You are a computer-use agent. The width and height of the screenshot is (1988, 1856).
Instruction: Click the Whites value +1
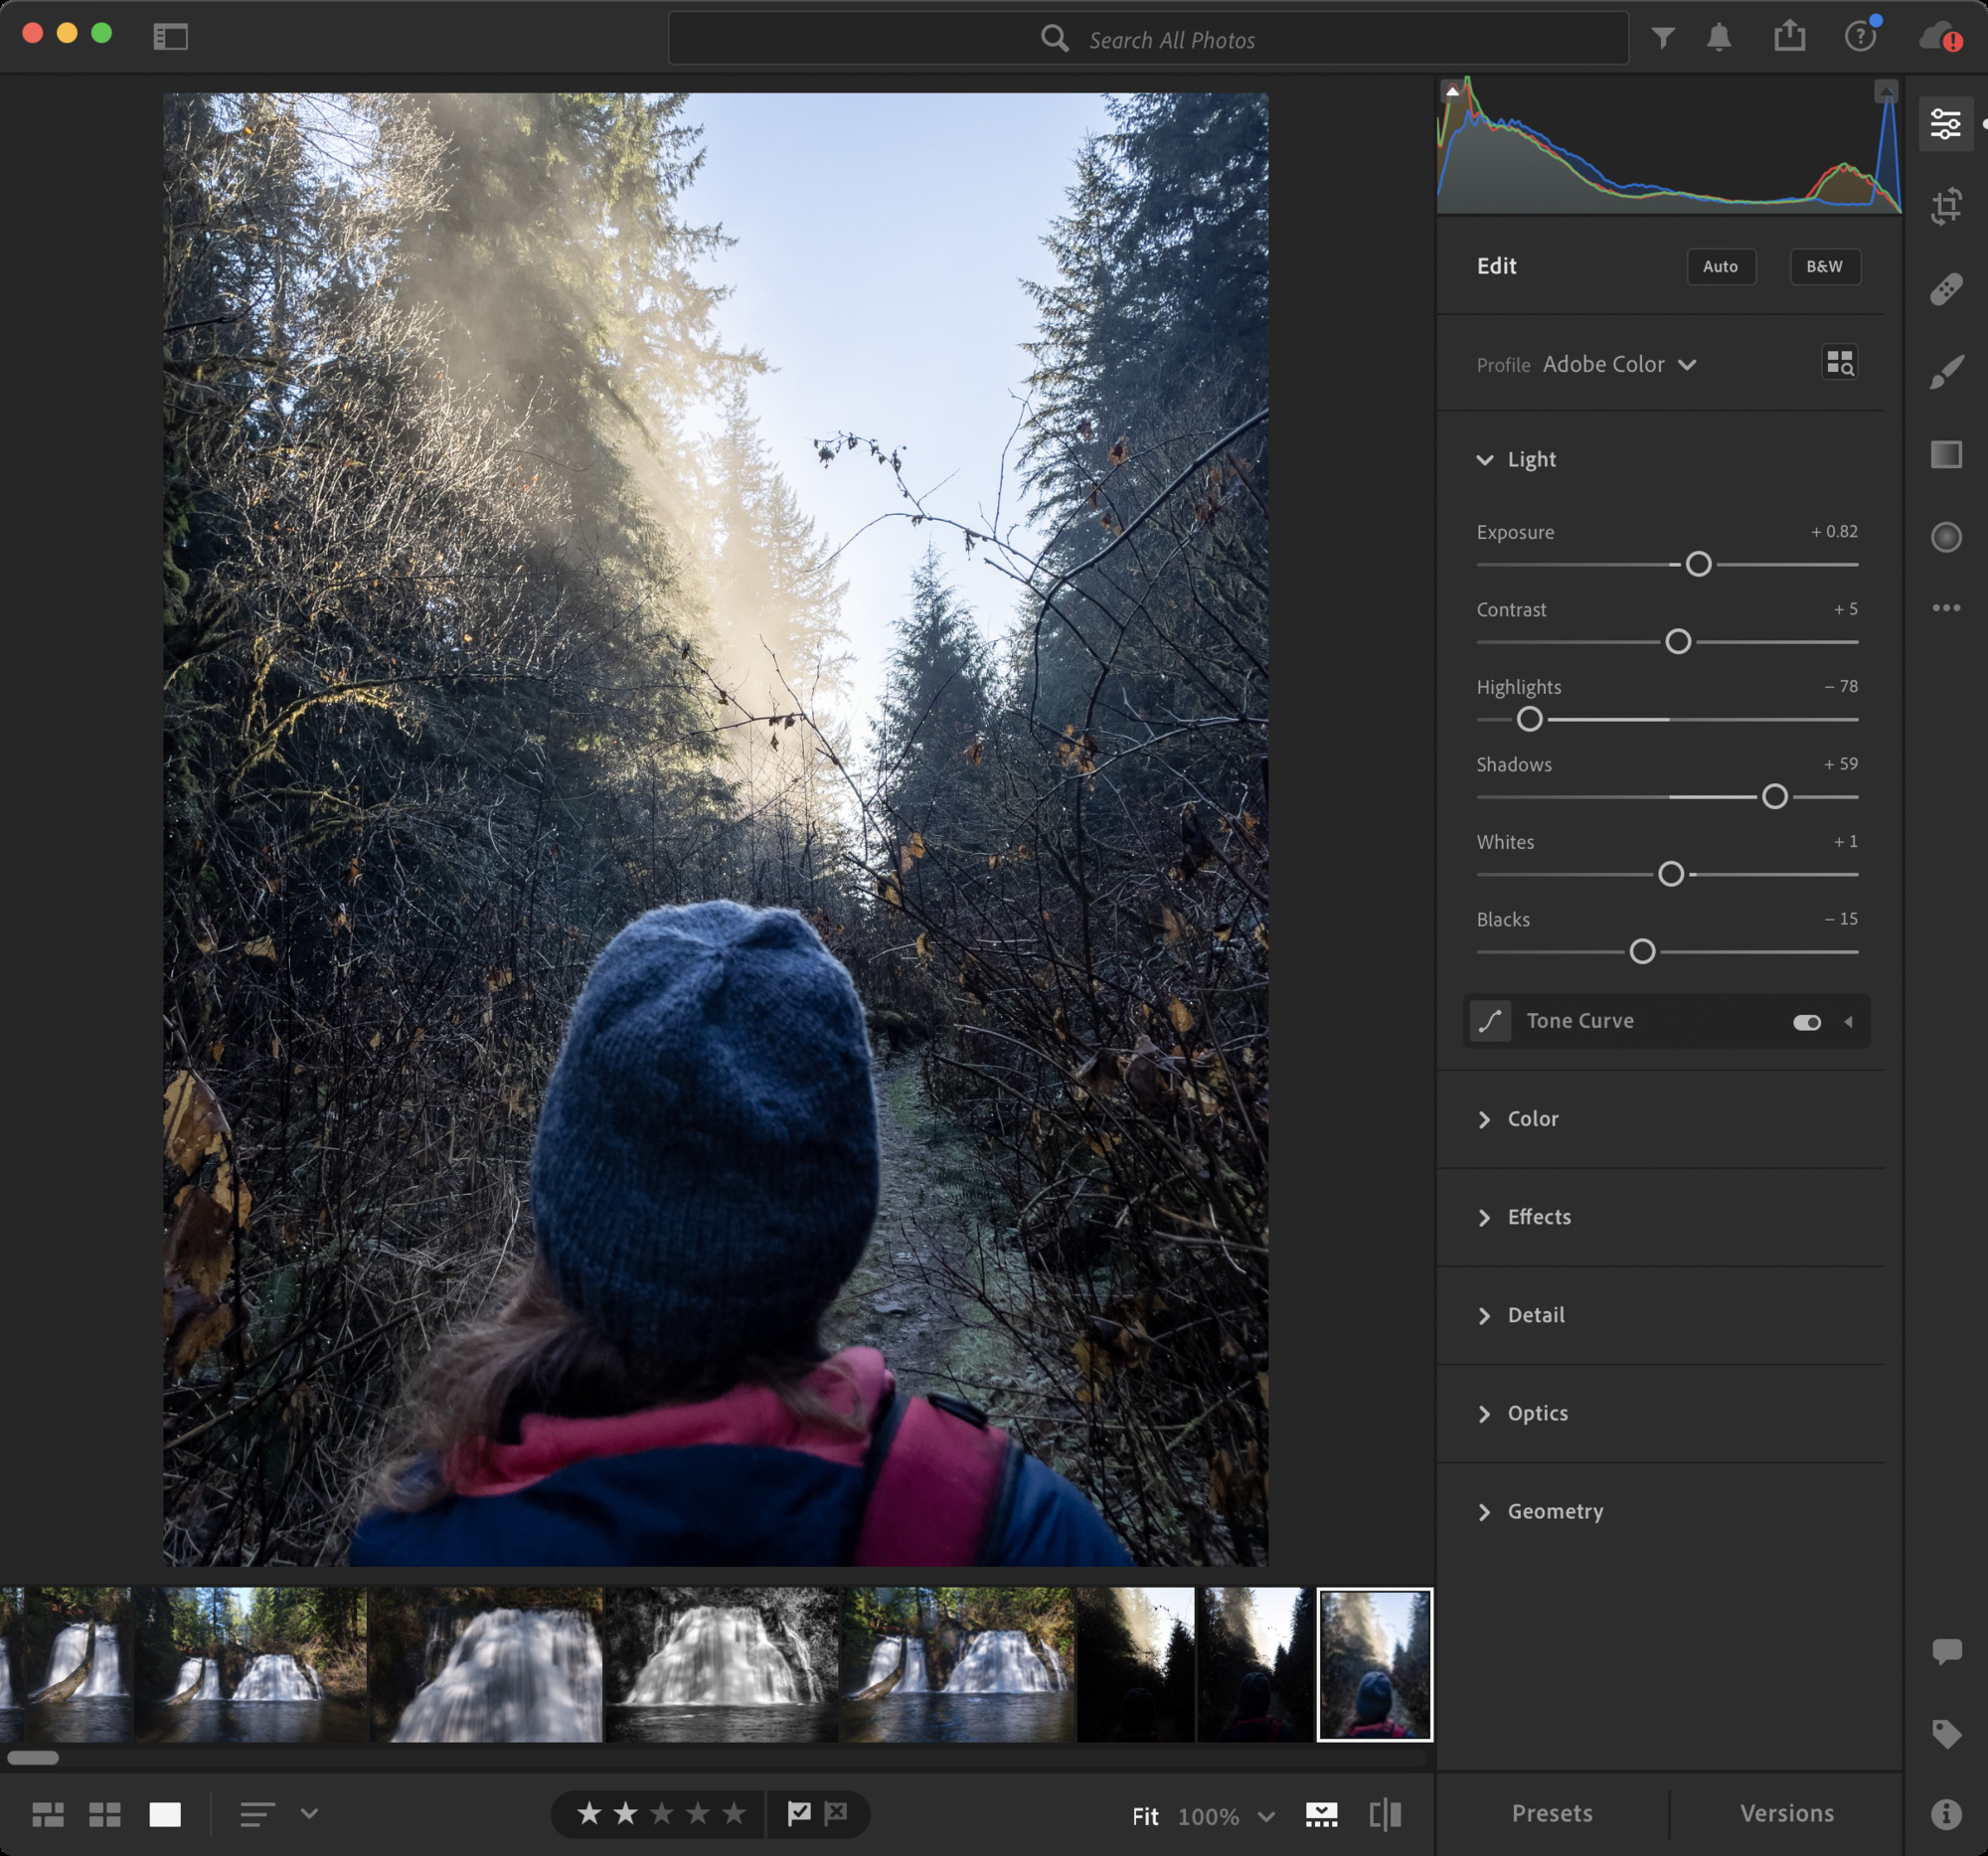tap(1845, 842)
